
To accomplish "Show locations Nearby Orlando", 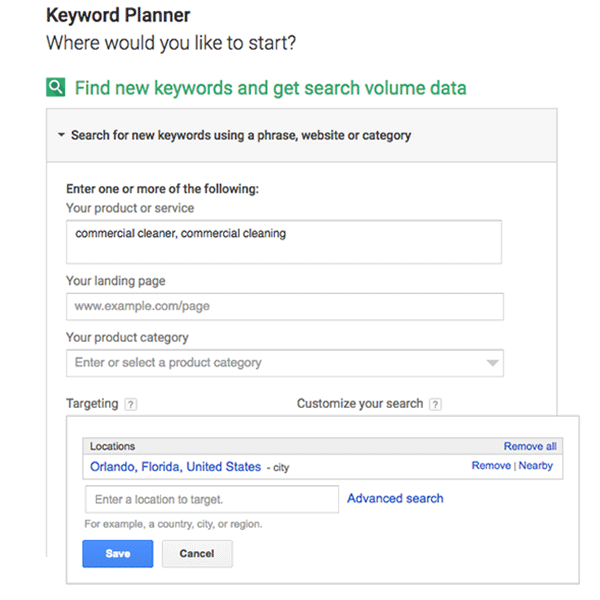I will click(x=536, y=465).
